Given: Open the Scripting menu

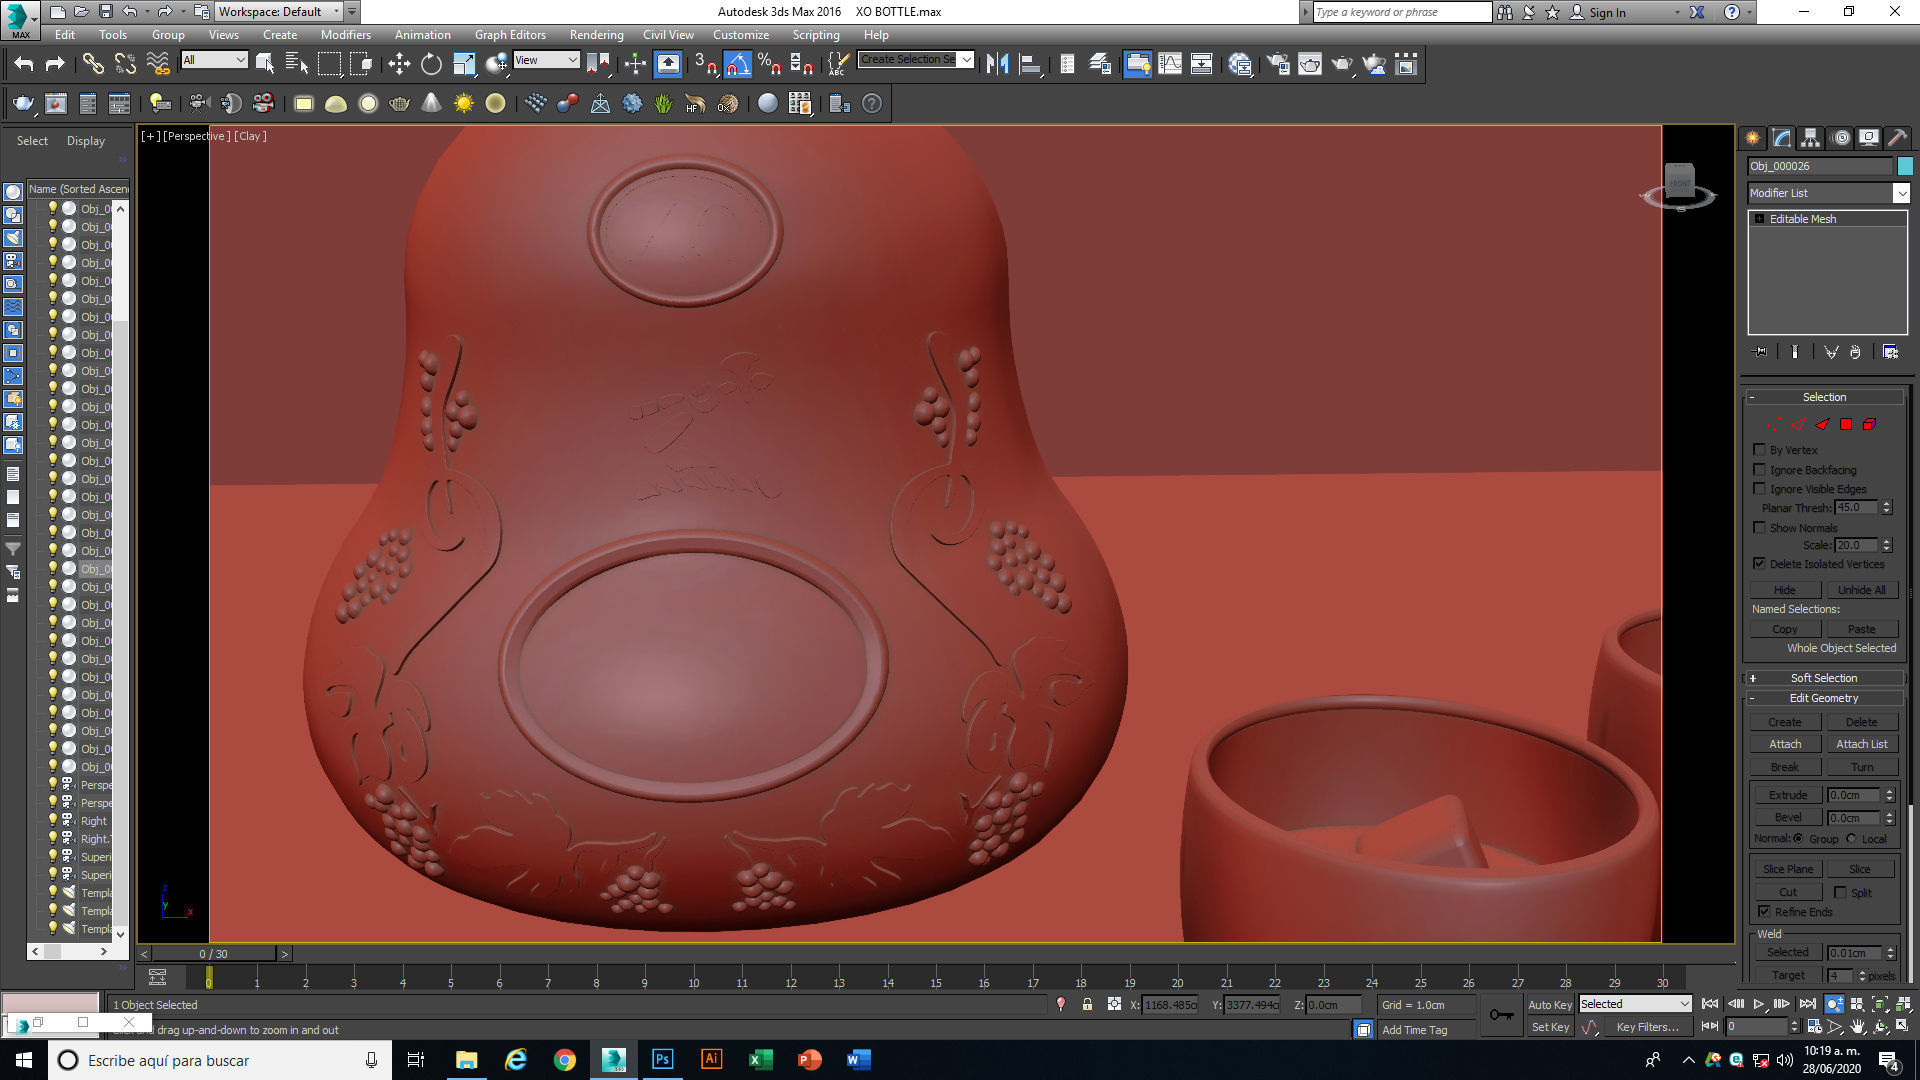Looking at the screenshot, I should click(x=816, y=35).
